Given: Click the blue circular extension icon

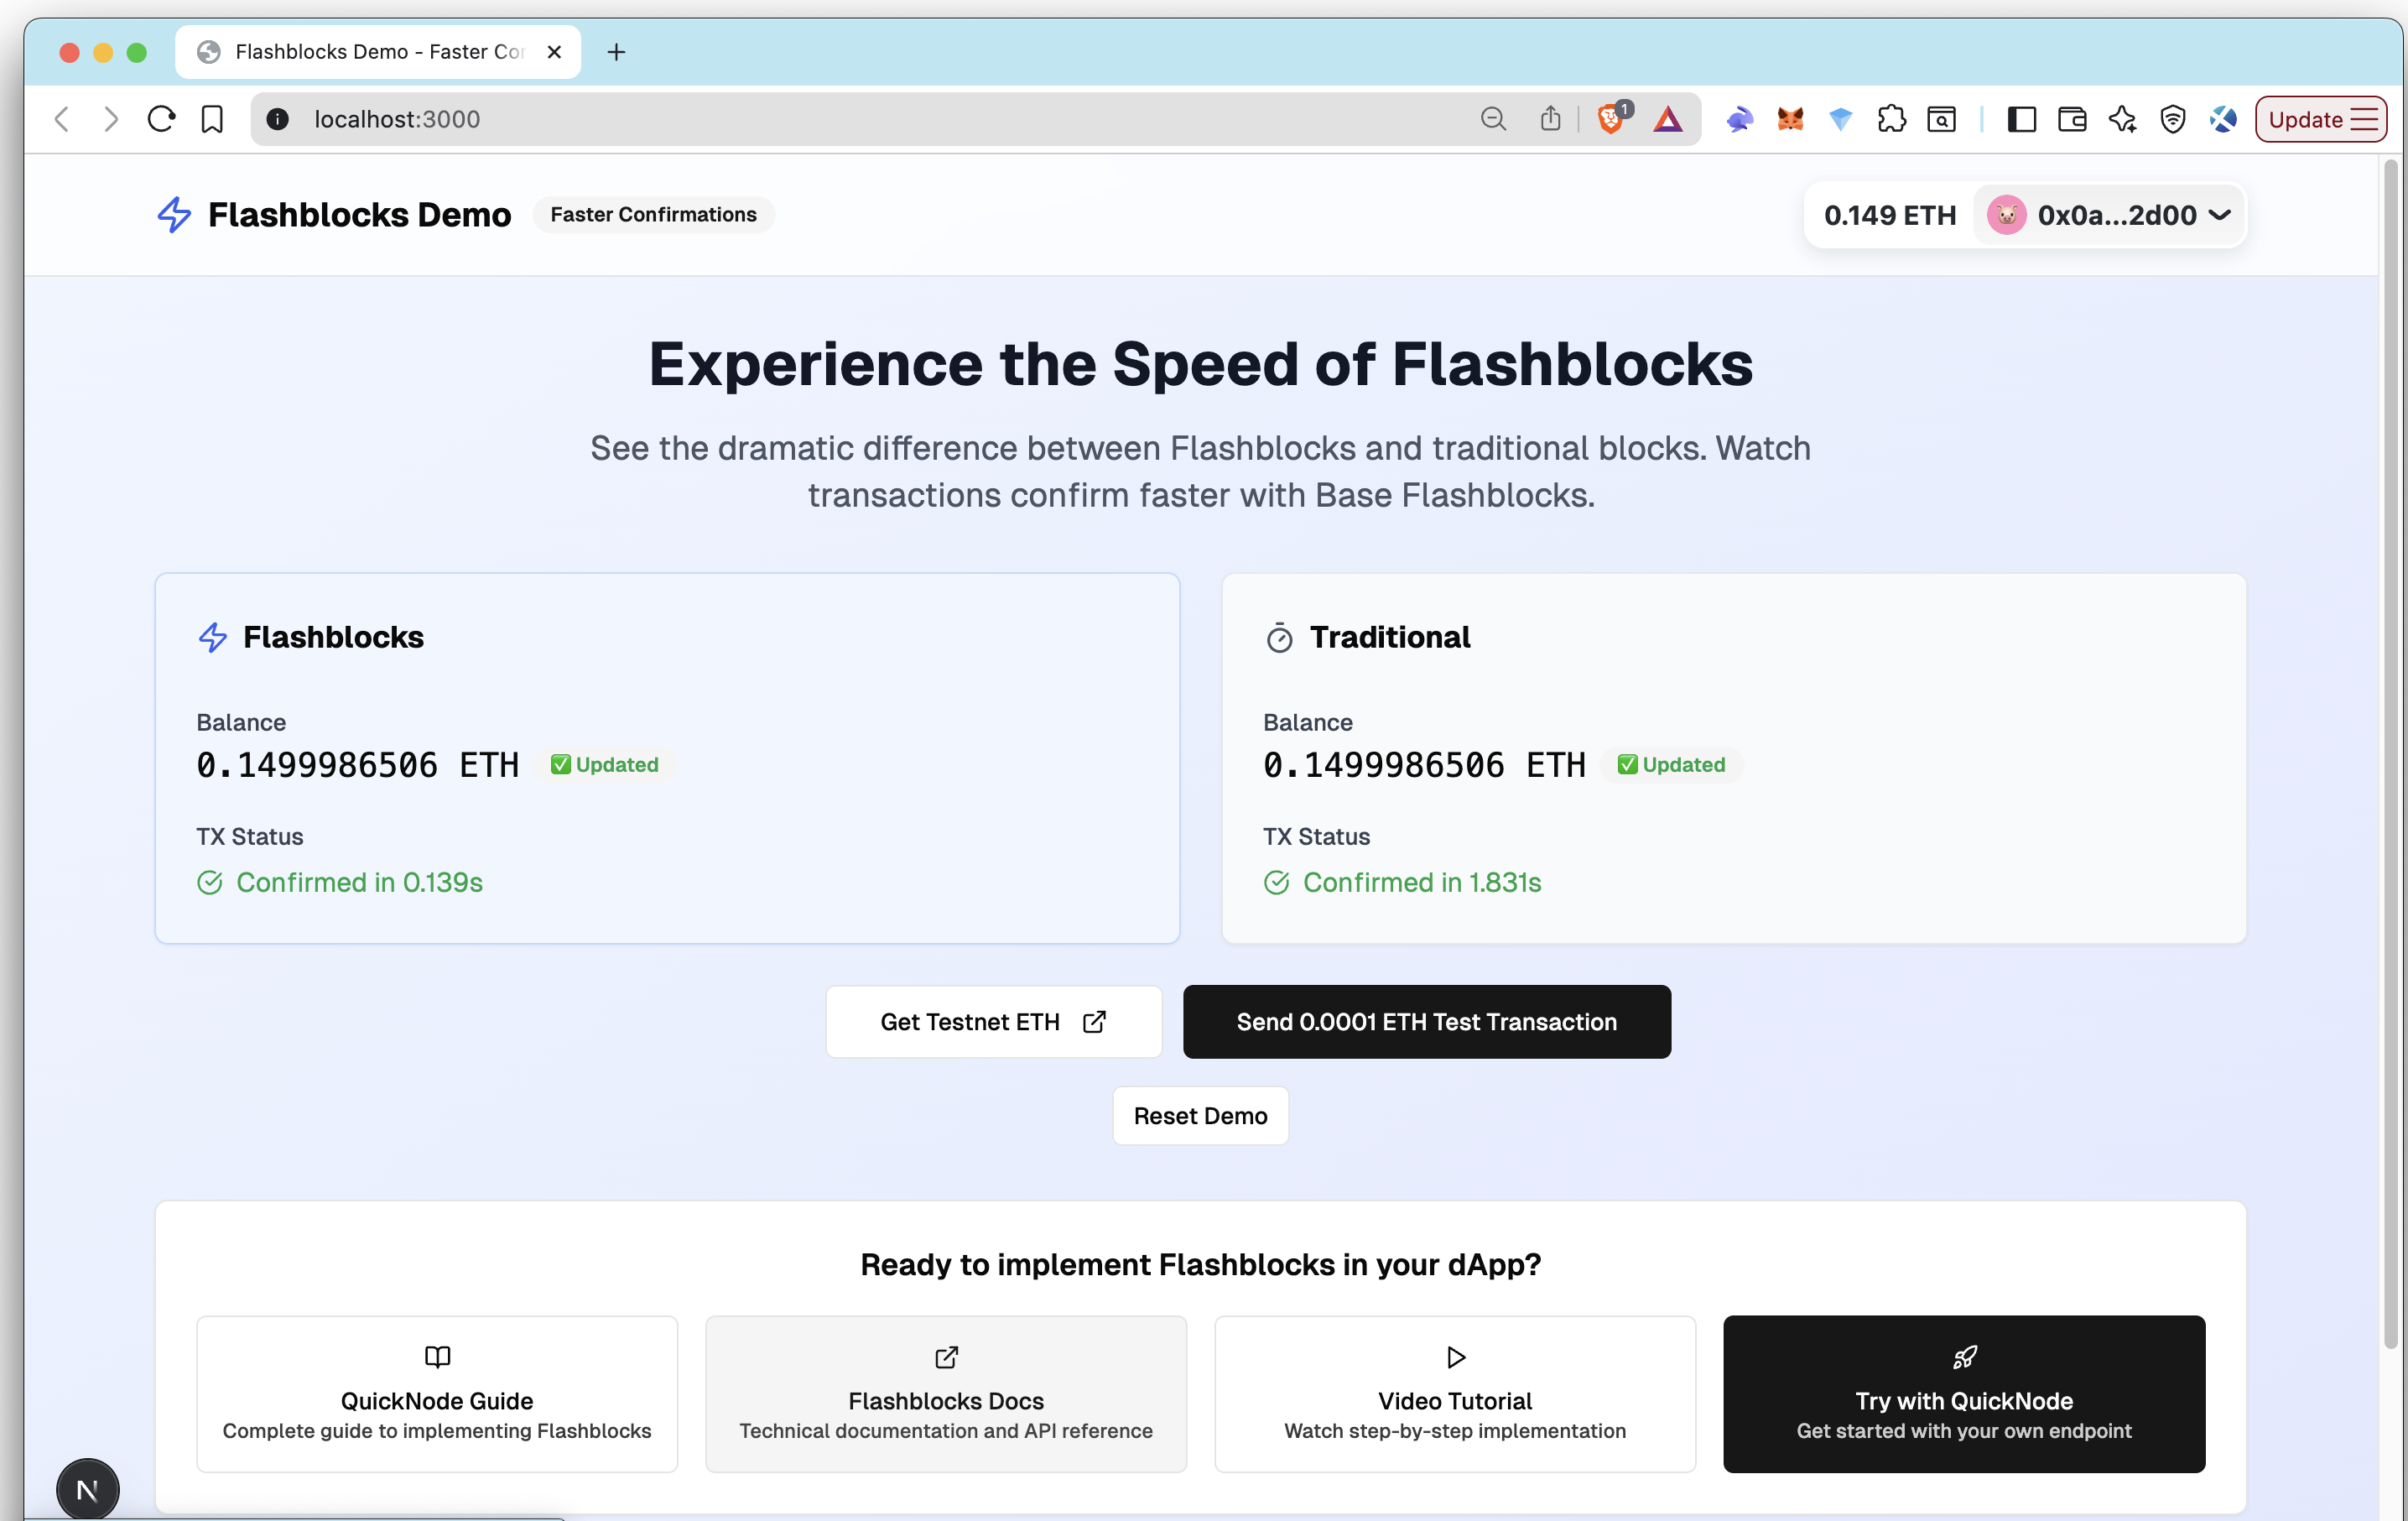Looking at the screenshot, I should coord(2223,119).
